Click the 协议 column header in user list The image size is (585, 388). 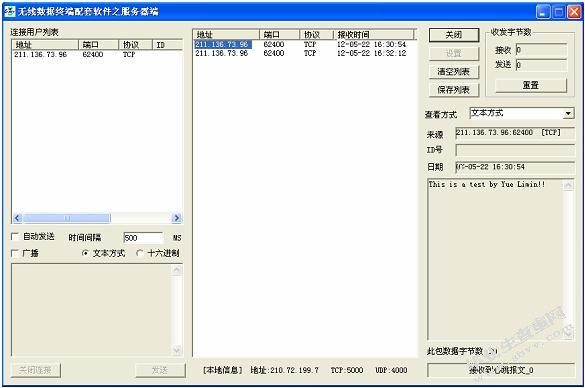click(x=135, y=45)
